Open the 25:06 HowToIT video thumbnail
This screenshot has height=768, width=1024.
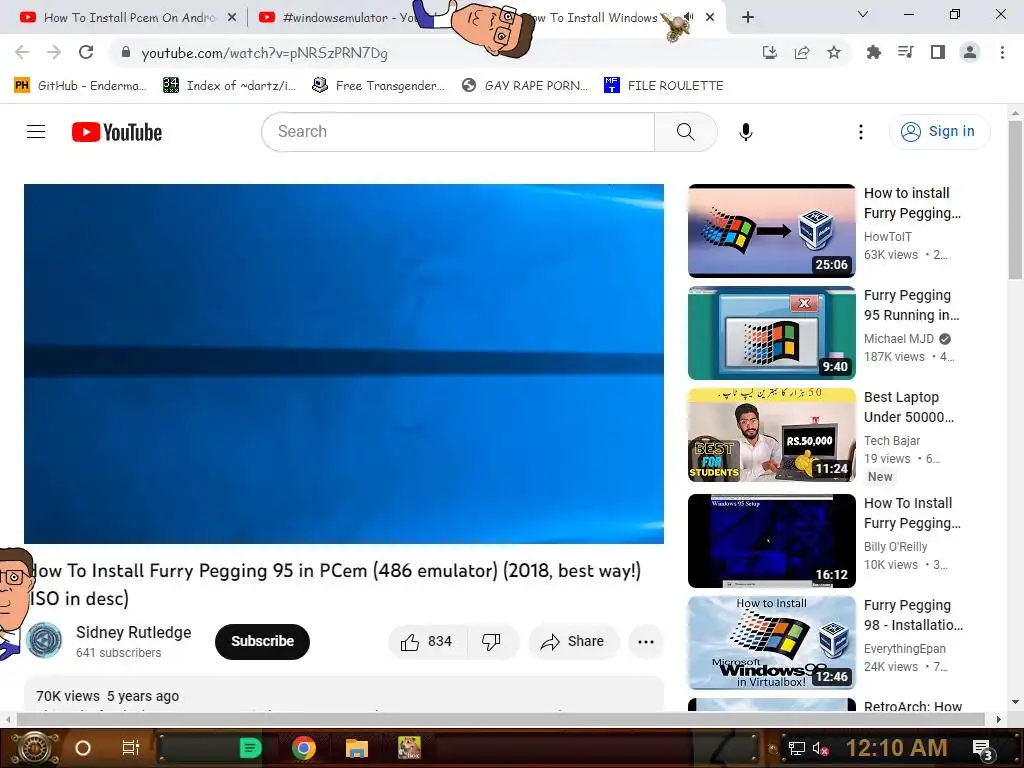(772, 231)
